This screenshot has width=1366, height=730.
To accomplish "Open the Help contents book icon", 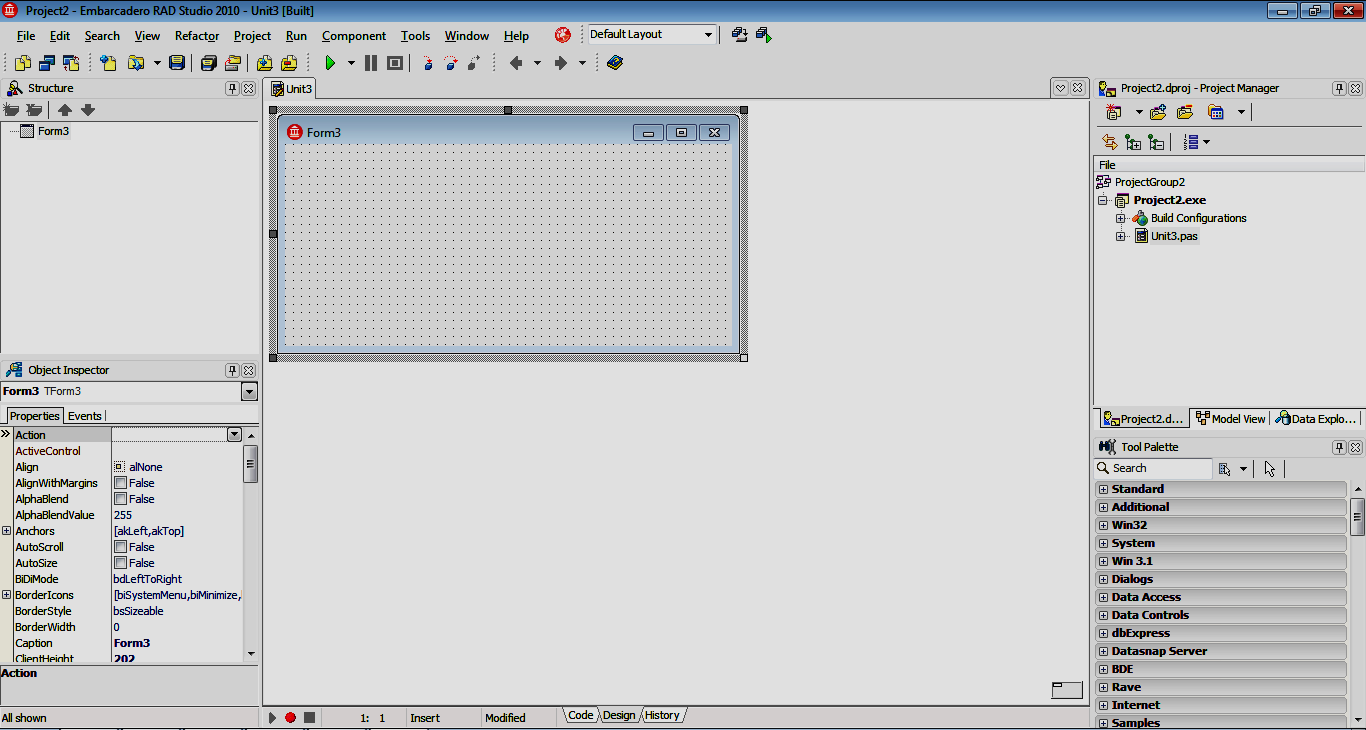I will 614,63.
